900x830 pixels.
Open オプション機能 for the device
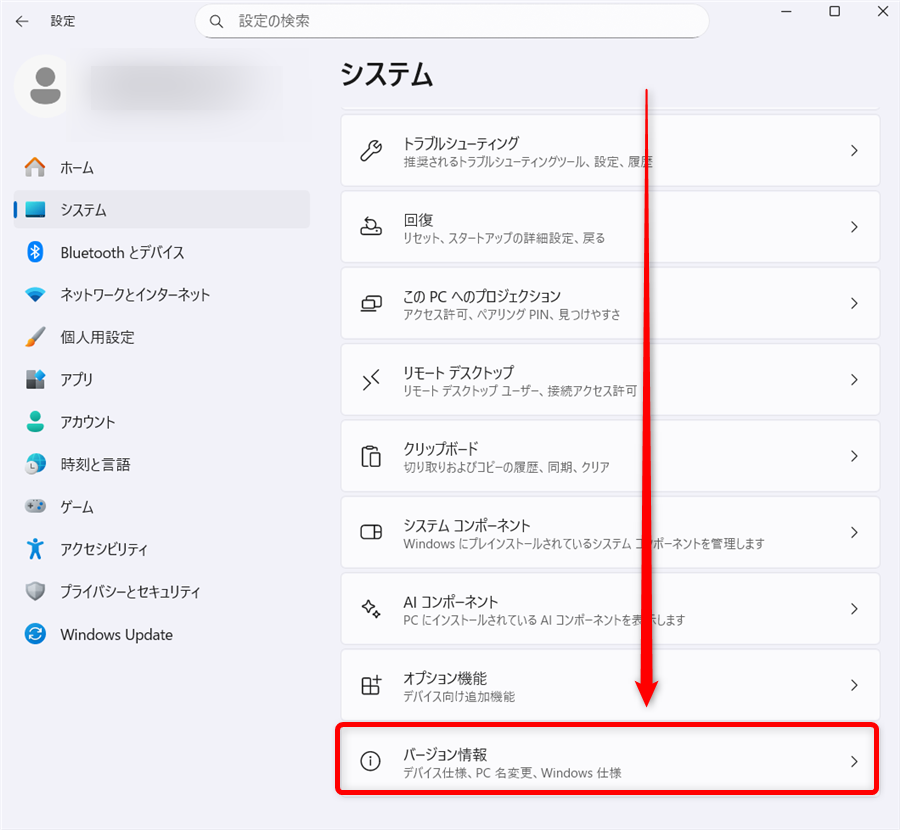click(x=607, y=685)
